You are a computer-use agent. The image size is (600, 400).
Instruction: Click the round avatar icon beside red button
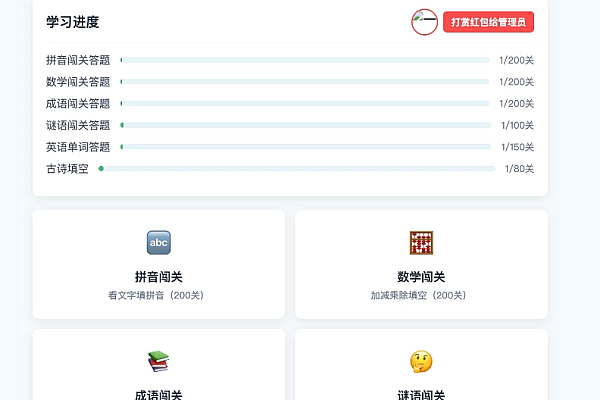[424, 22]
